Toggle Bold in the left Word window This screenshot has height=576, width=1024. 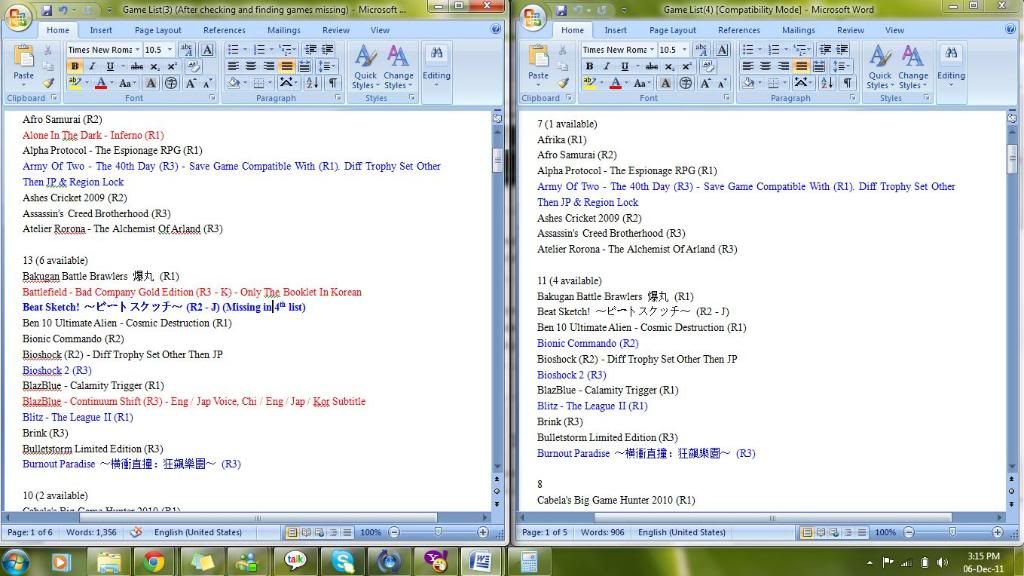pyautogui.click(x=75, y=66)
